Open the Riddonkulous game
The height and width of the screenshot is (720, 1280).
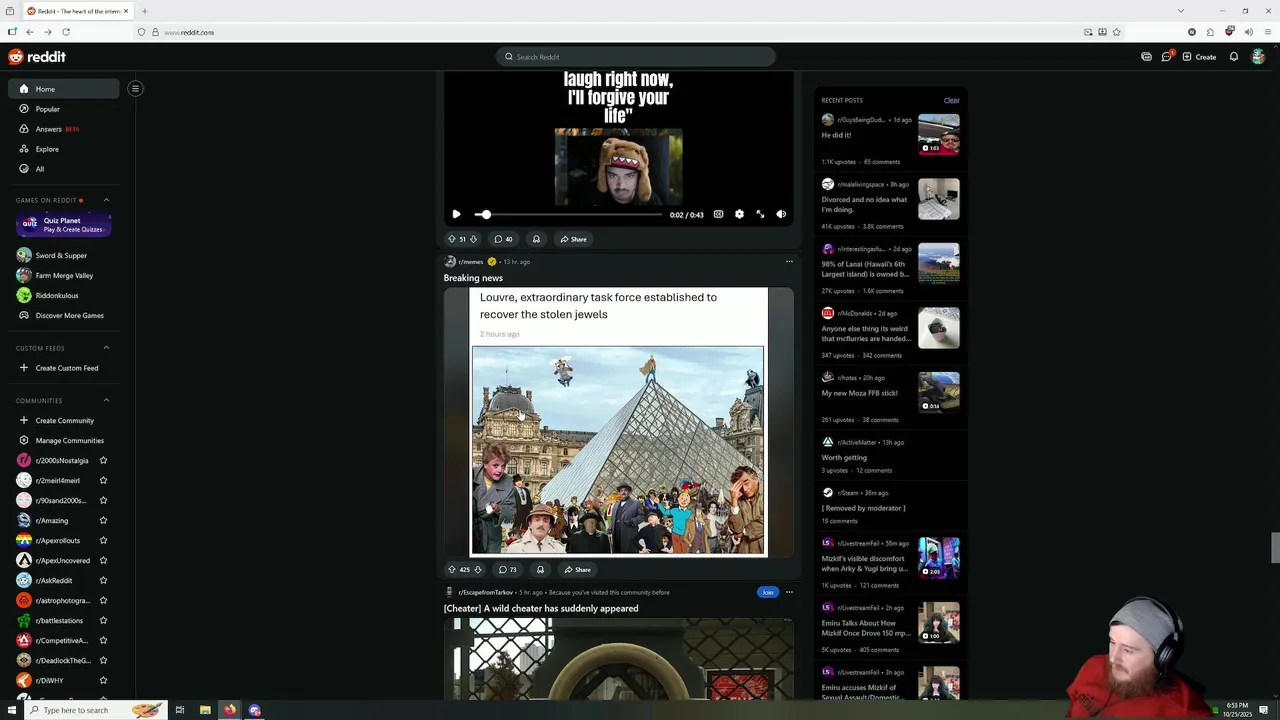pos(64,295)
